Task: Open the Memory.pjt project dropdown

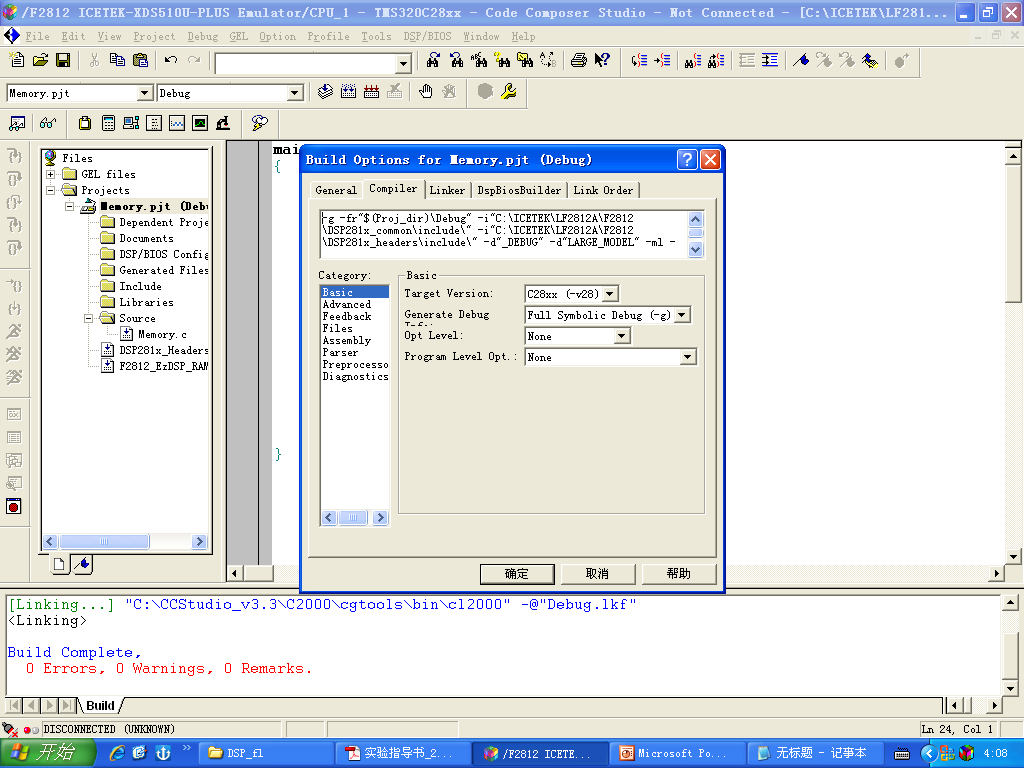Action: 145,93
